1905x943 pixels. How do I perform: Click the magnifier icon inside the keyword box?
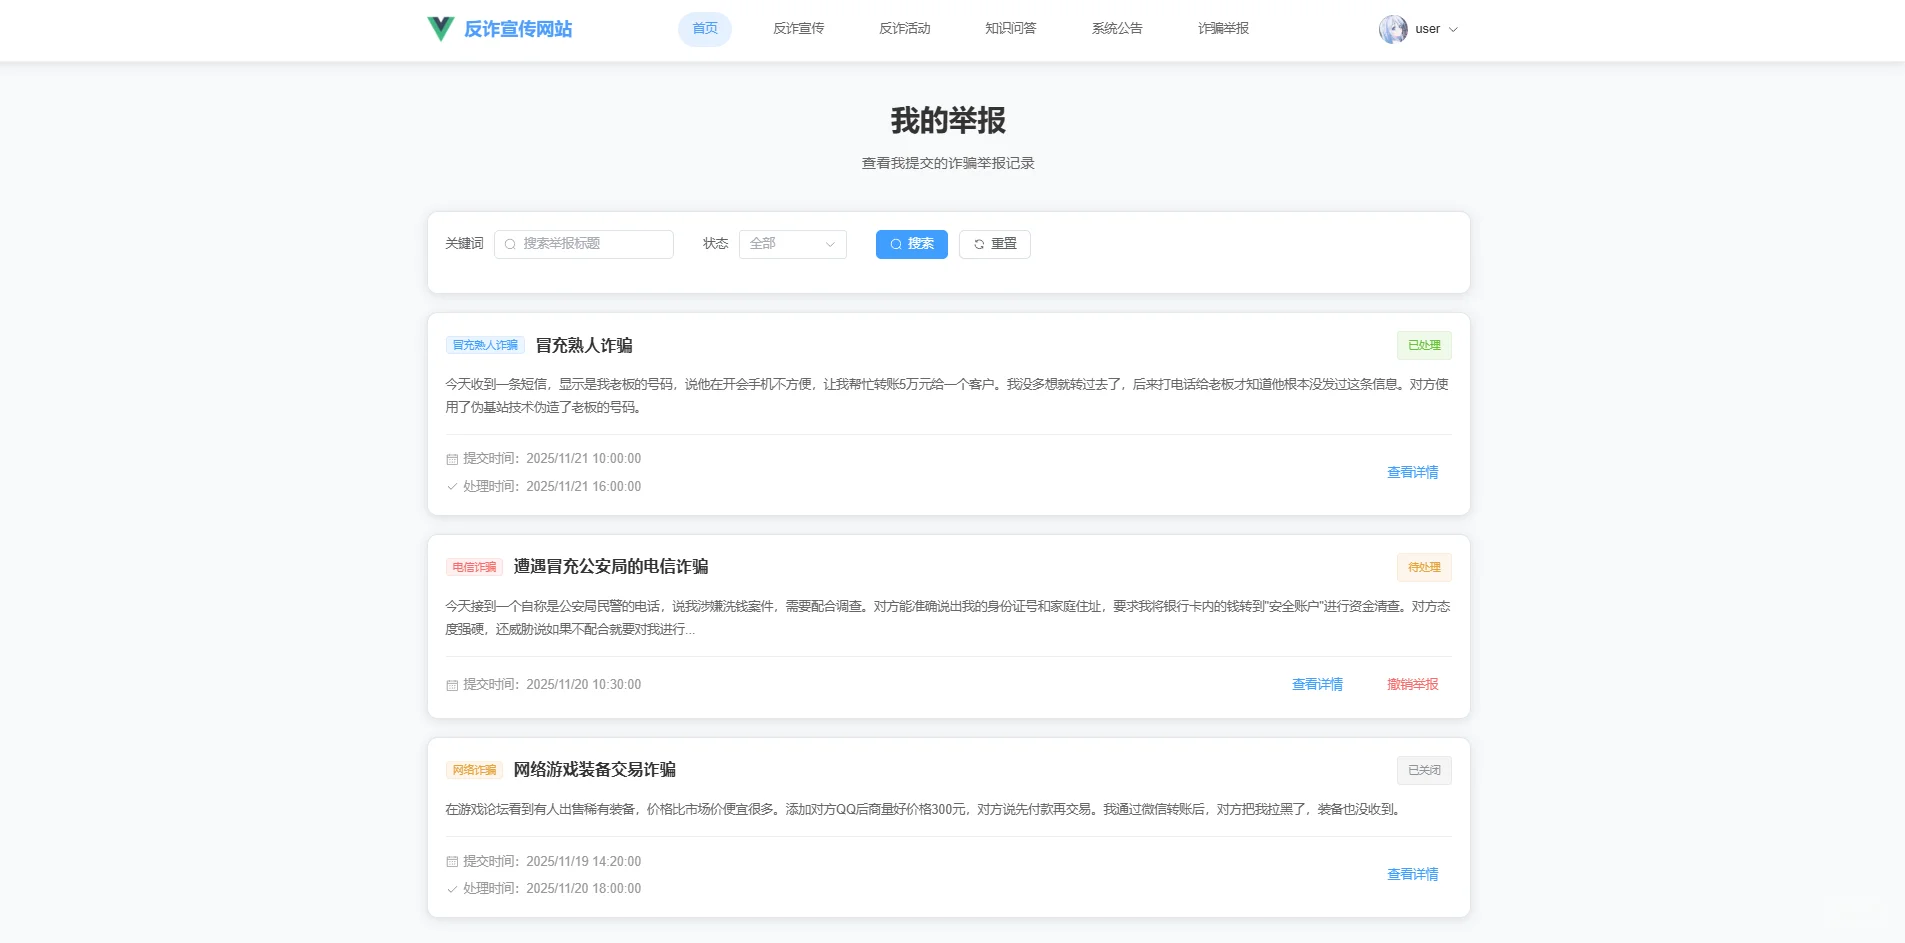(509, 244)
